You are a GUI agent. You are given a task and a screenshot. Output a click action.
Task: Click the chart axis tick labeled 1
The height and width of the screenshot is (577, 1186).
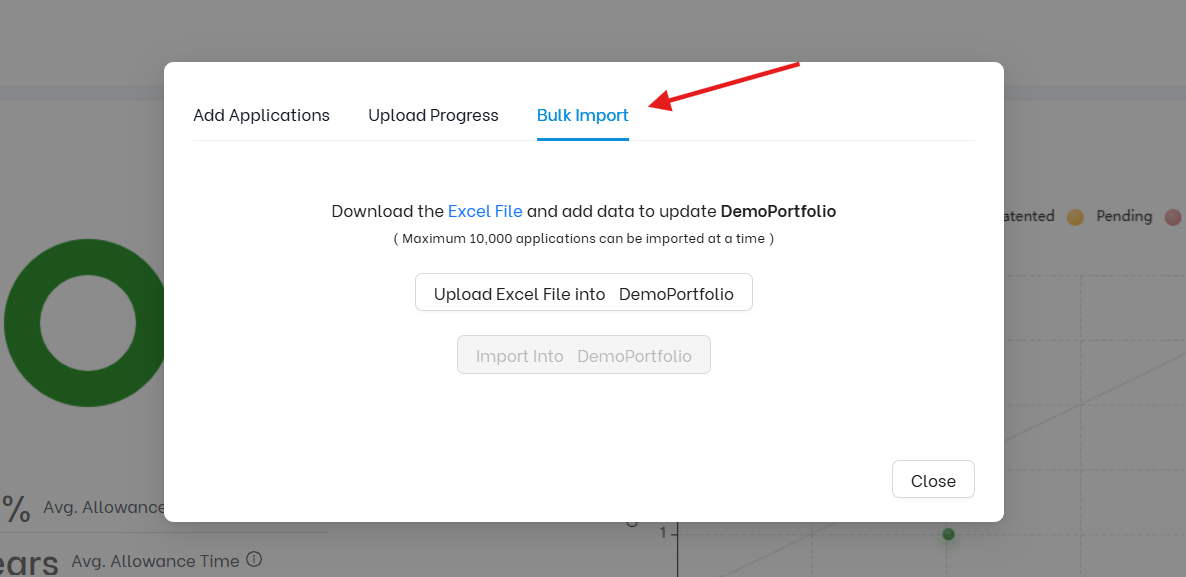pos(663,533)
